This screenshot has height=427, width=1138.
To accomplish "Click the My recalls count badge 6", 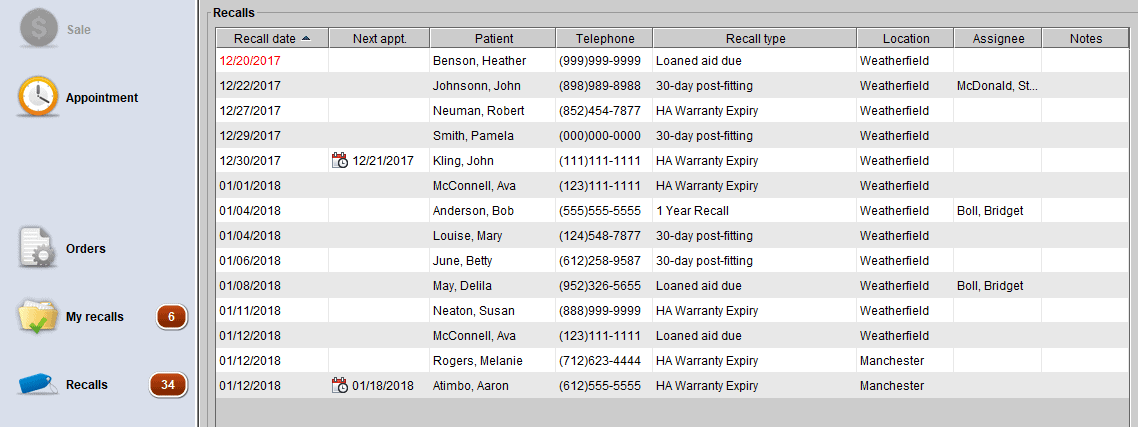I will (x=171, y=317).
